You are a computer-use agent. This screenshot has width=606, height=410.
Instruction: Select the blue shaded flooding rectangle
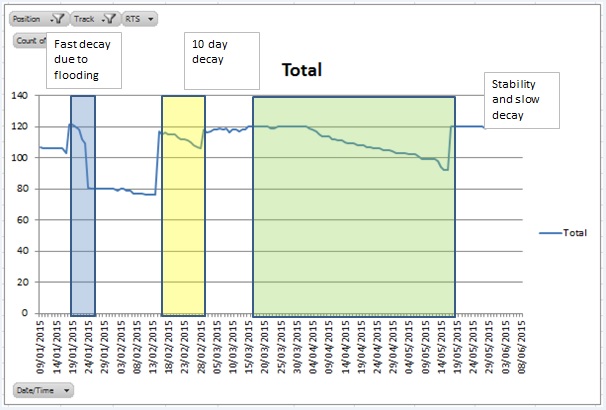coord(83,206)
